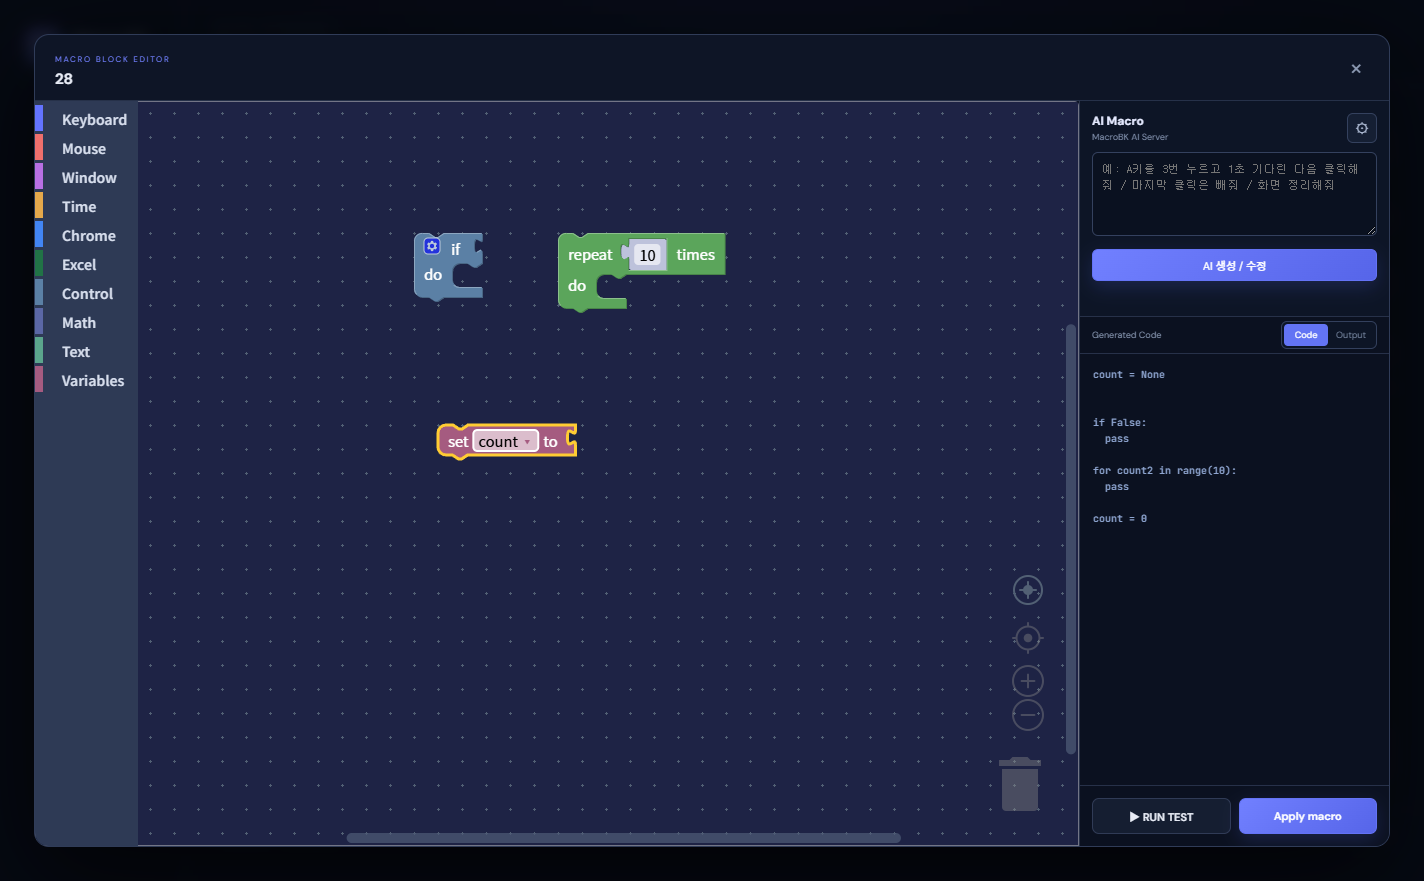1424x881 pixels.
Task: Center the workspace with the top crosshair icon
Action: [1027, 590]
